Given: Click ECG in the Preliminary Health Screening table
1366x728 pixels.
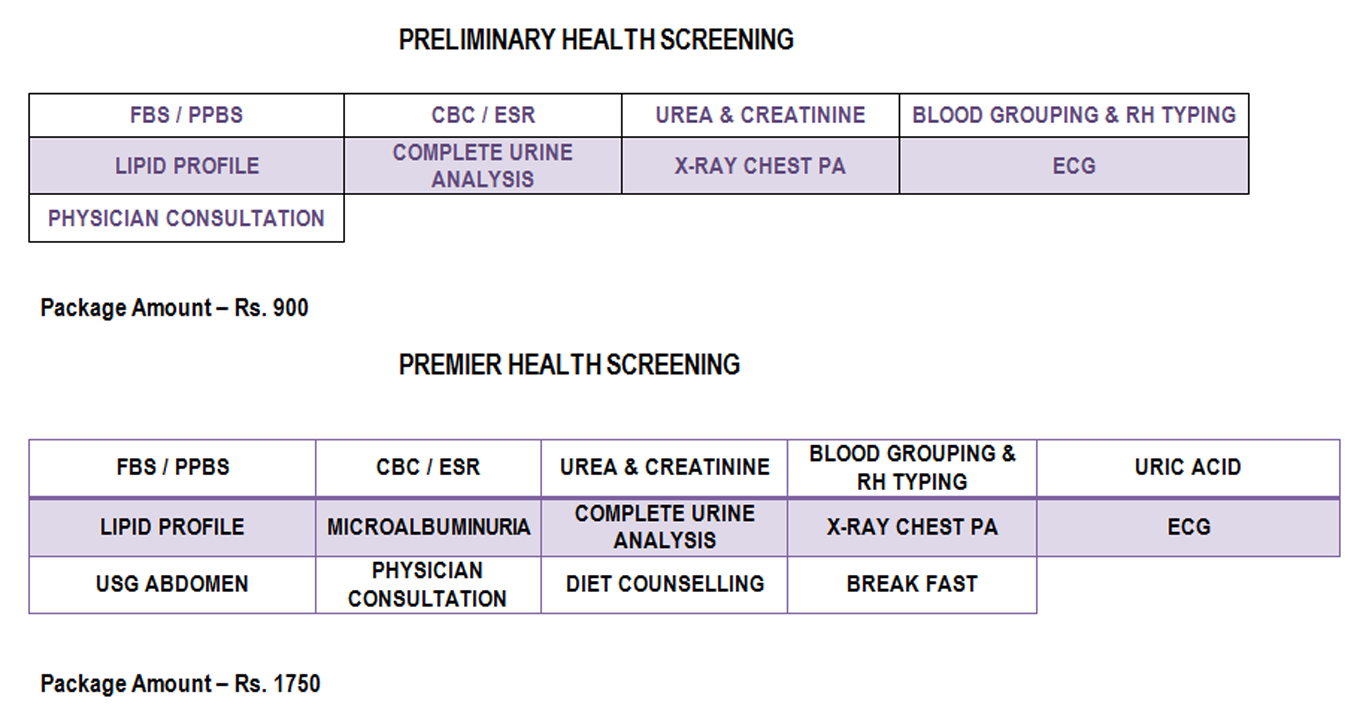Looking at the screenshot, I should (1073, 166).
